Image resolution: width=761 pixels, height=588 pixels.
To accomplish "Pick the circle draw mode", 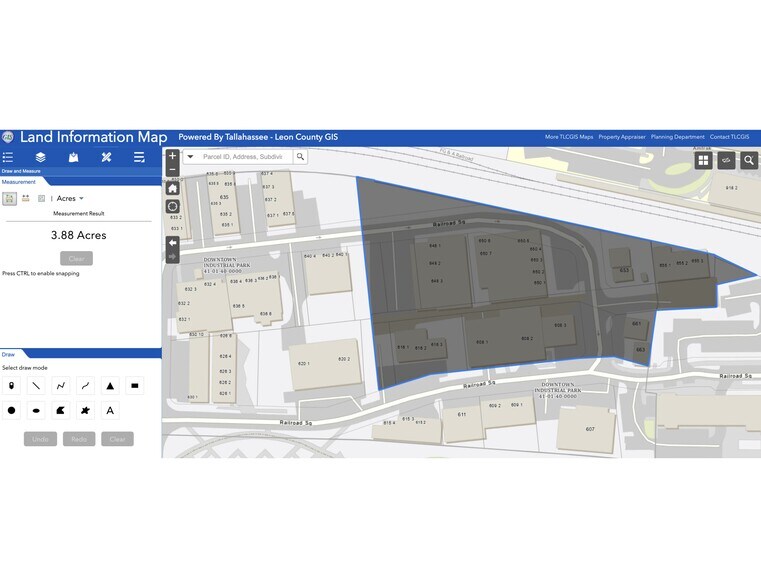I will (x=12, y=410).
